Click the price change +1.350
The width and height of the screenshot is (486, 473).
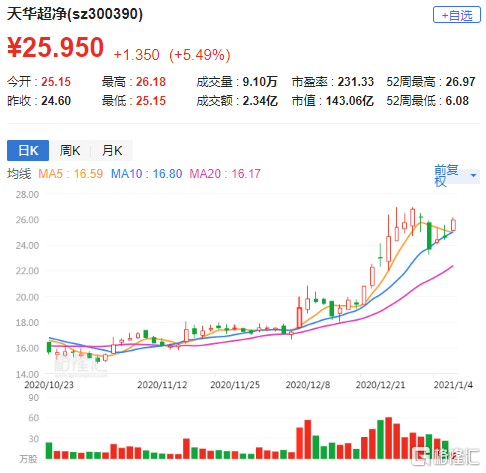[137, 55]
